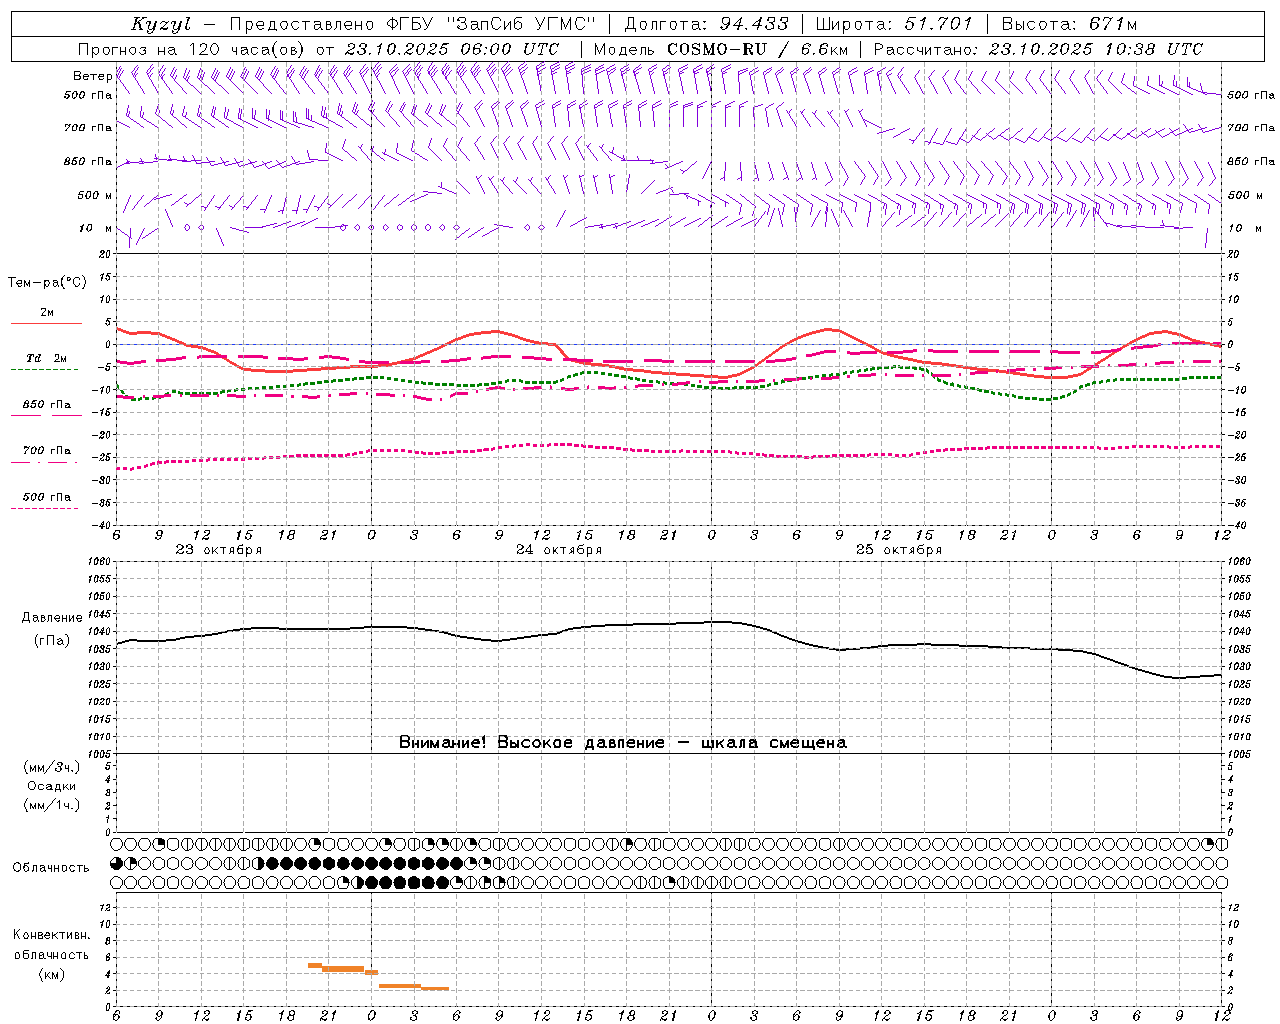Viewport: 1280px width, 1024px height.
Task: Click the "10 м" wind level label at left
Action: coord(95,228)
